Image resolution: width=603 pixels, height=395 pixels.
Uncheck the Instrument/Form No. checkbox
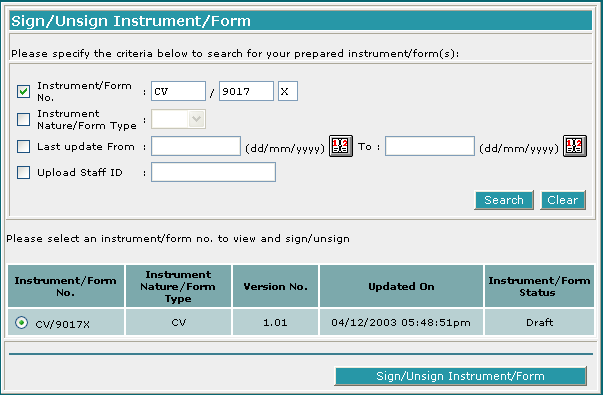point(23,92)
